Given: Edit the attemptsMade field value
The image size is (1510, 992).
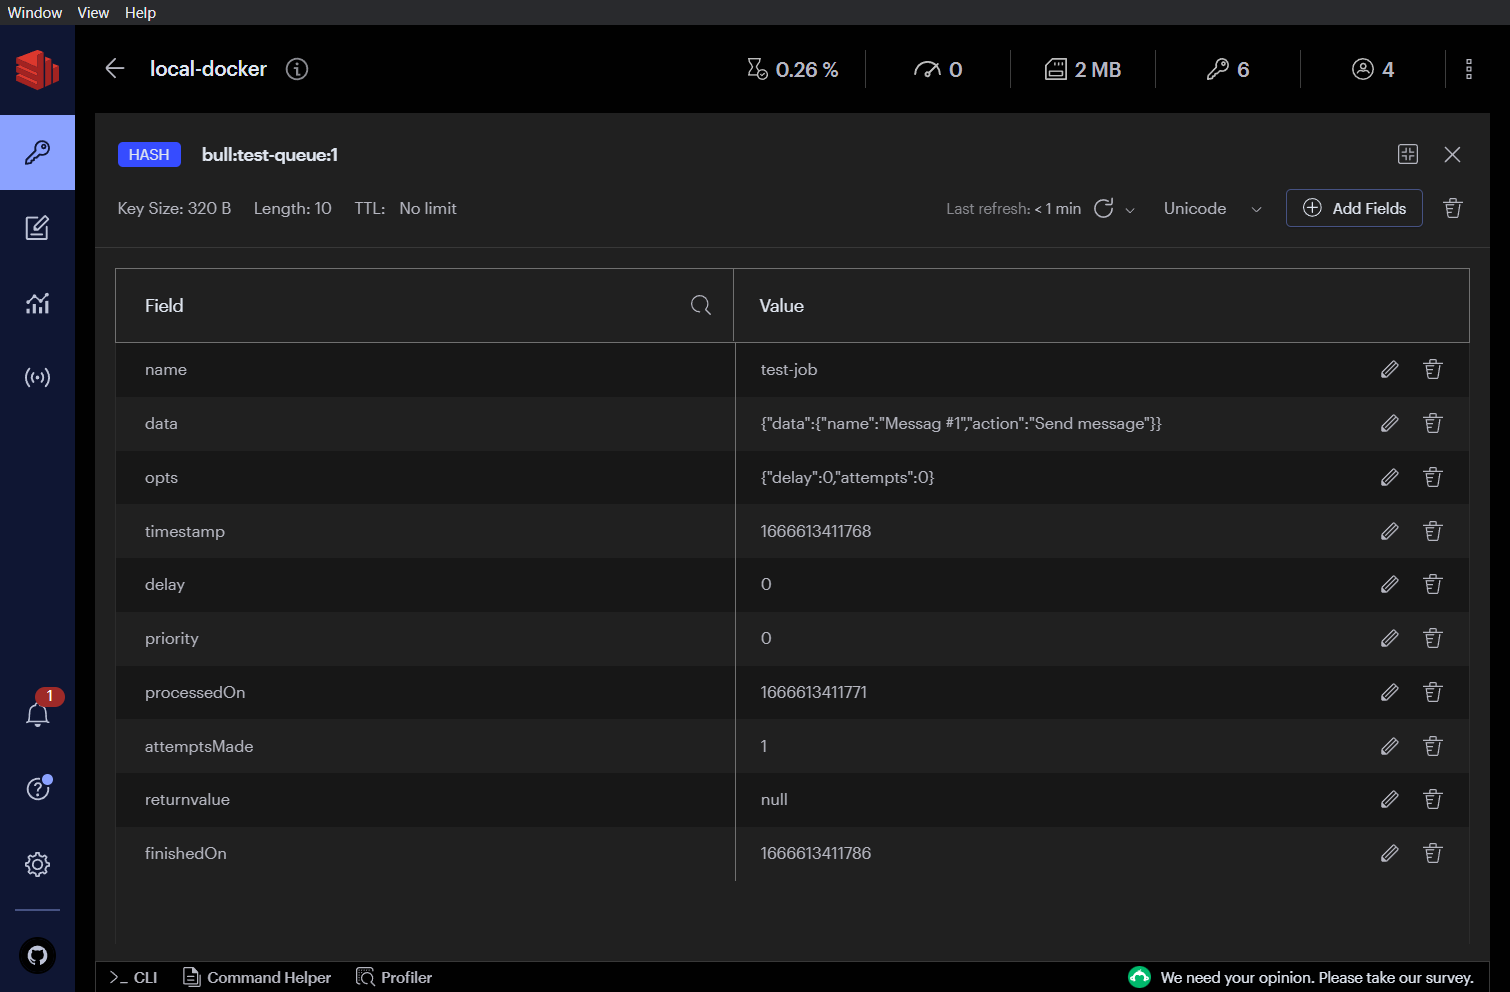Looking at the screenshot, I should click(x=1390, y=746).
